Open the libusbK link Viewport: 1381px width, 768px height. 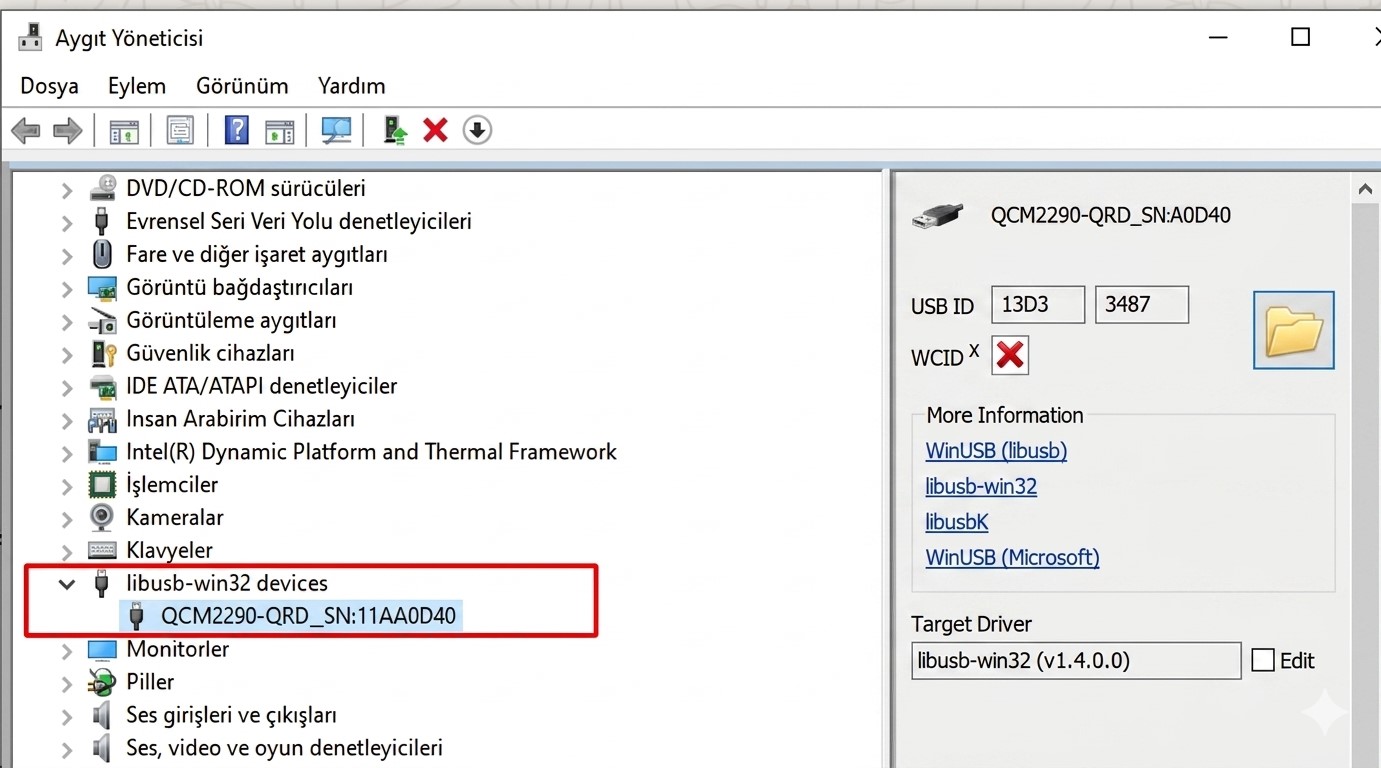pos(957,522)
